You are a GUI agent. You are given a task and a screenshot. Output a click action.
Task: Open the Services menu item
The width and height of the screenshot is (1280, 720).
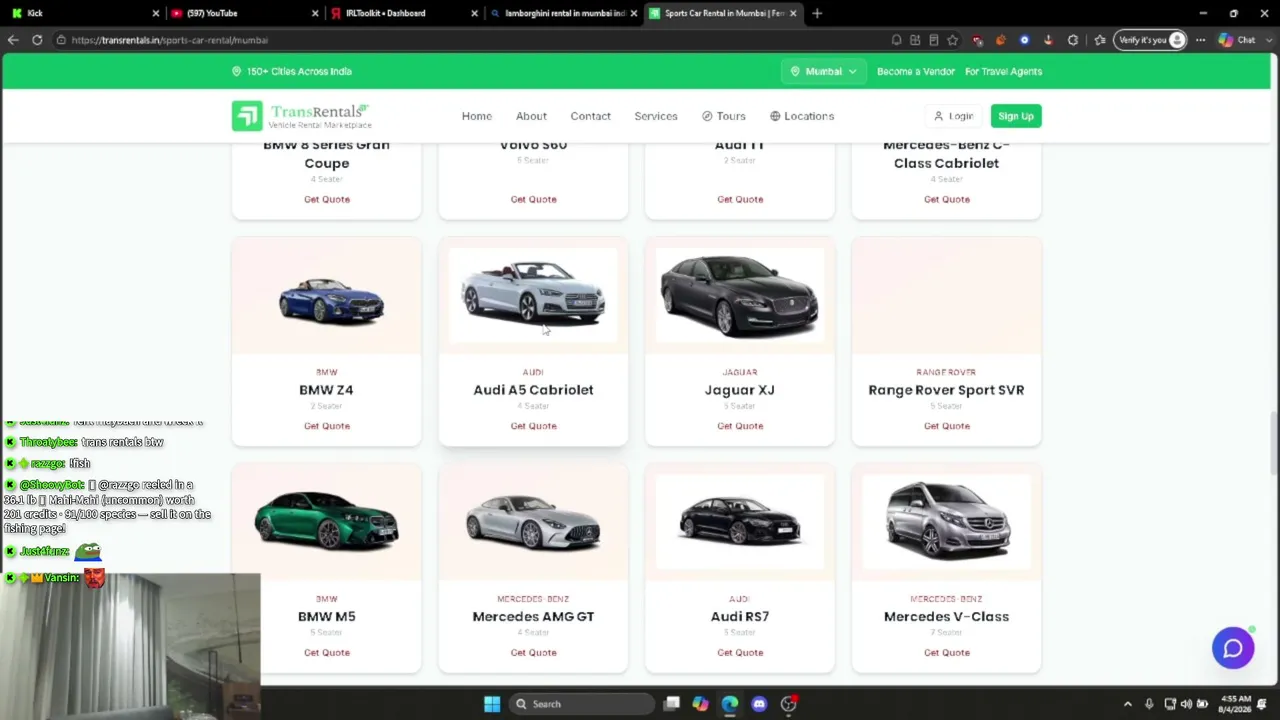[656, 116]
